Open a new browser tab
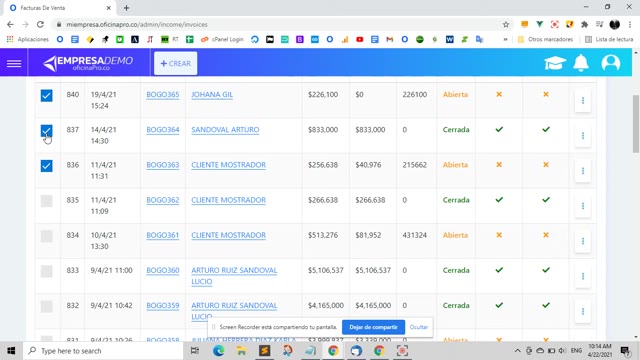Image resolution: width=640 pixels, height=360 pixels. coord(126,8)
